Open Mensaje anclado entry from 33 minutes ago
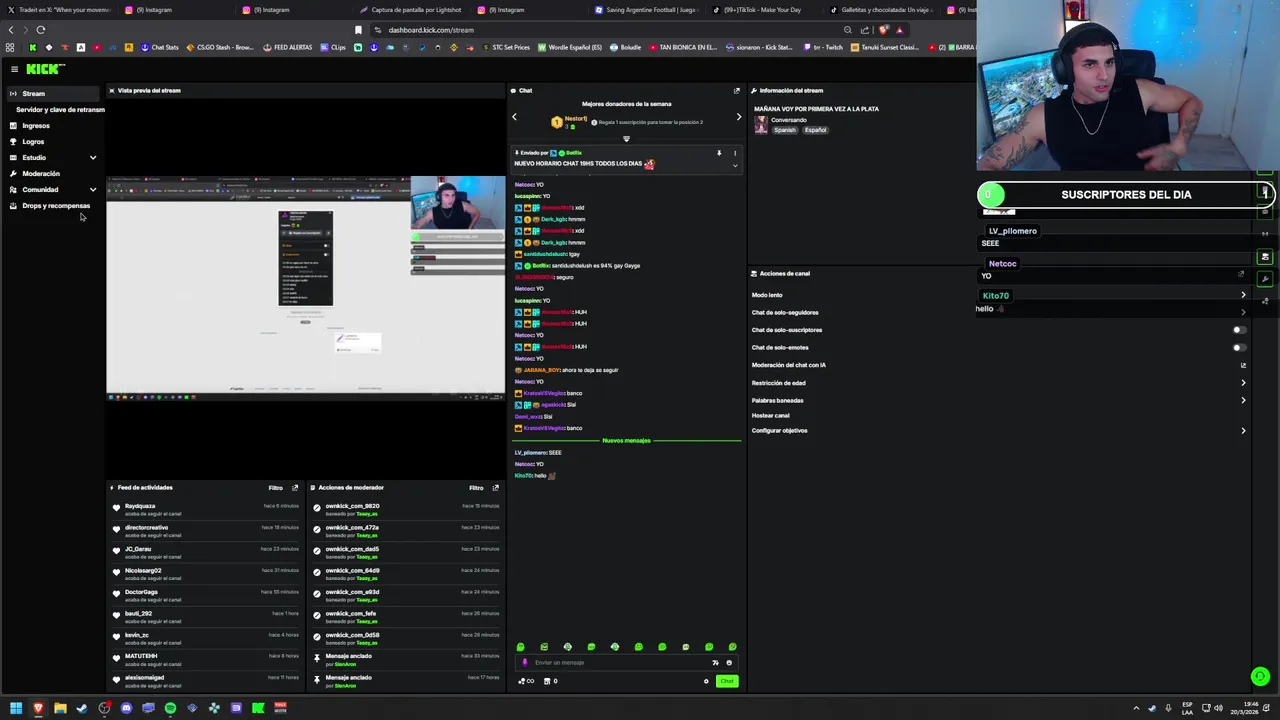 405,660
